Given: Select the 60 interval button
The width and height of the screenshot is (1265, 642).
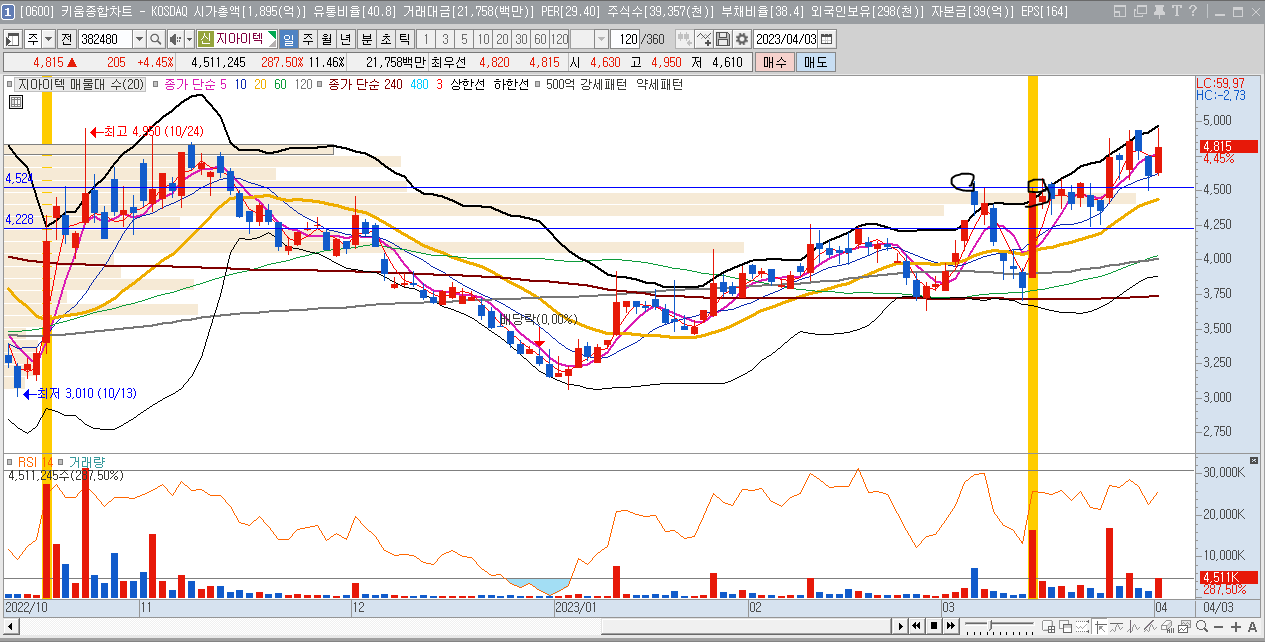Looking at the screenshot, I should coord(540,39).
